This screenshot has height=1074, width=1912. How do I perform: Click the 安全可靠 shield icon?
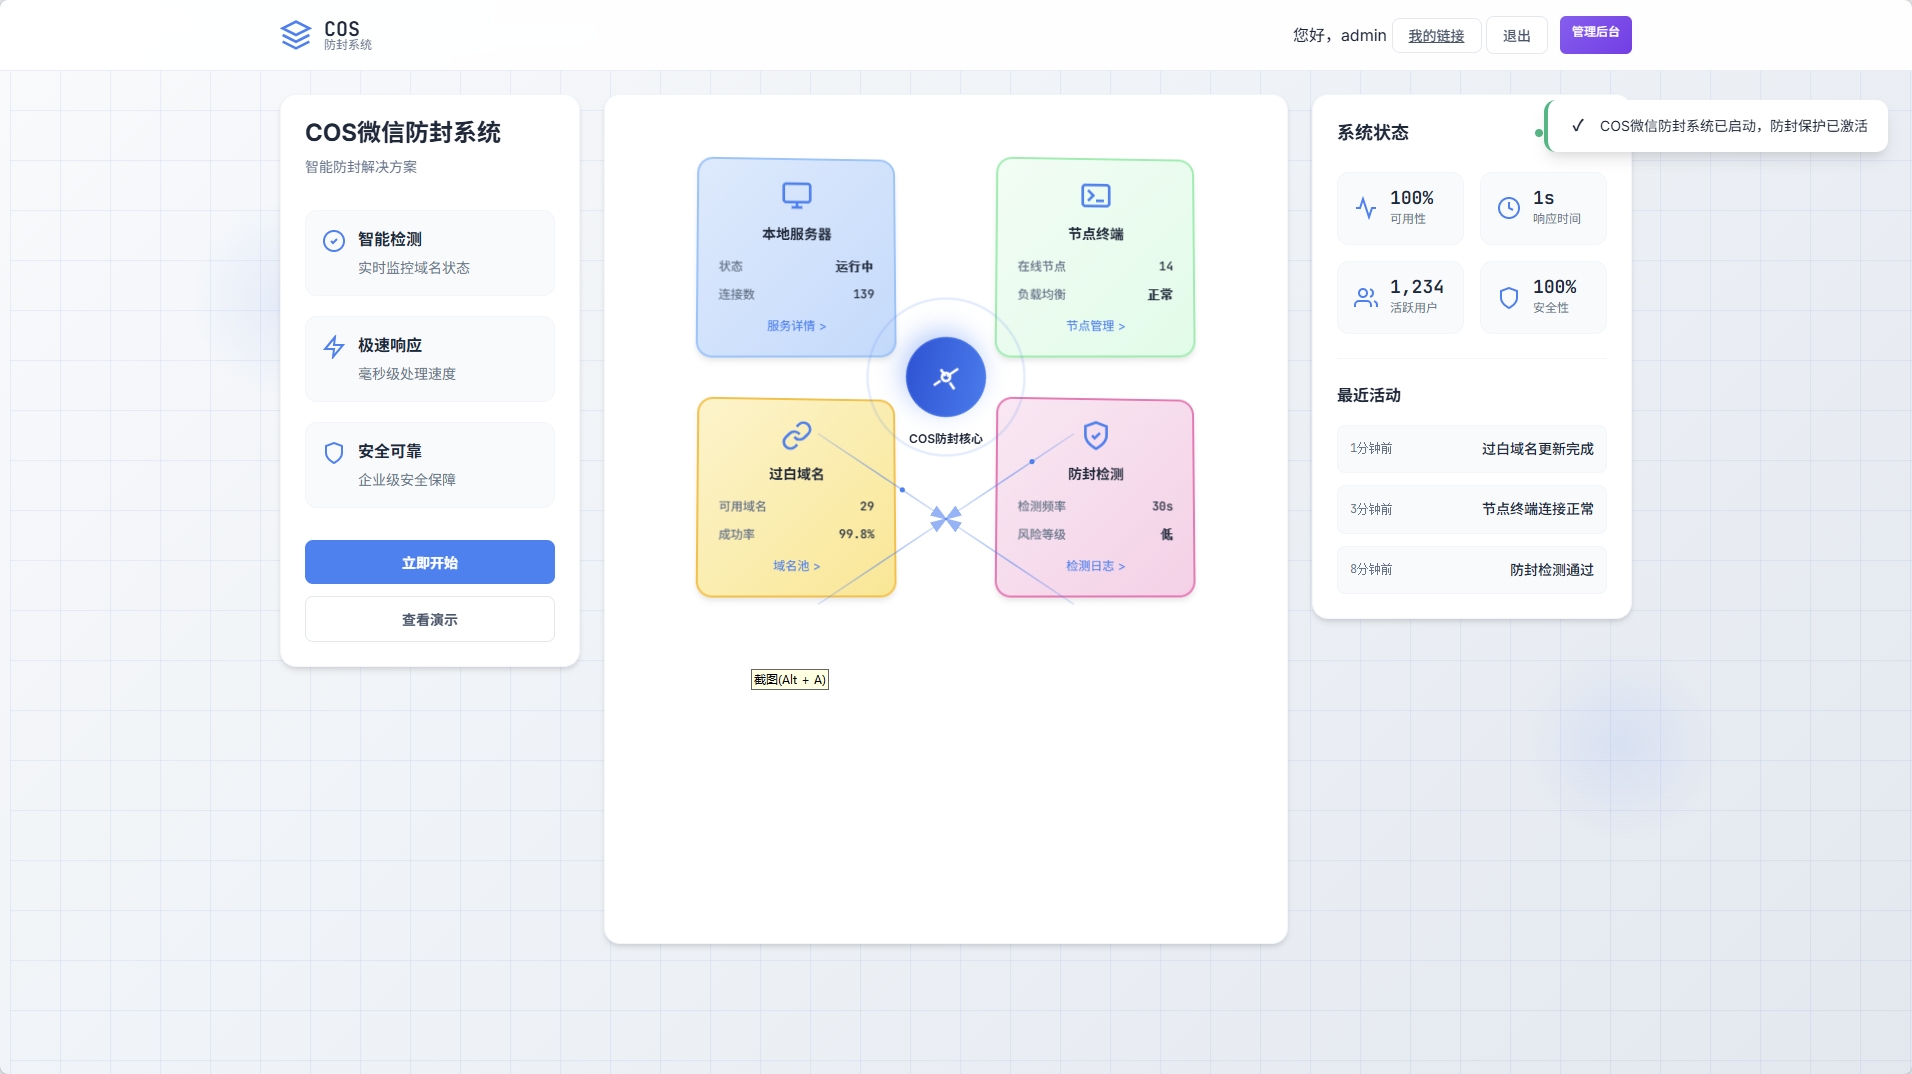(x=334, y=453)
